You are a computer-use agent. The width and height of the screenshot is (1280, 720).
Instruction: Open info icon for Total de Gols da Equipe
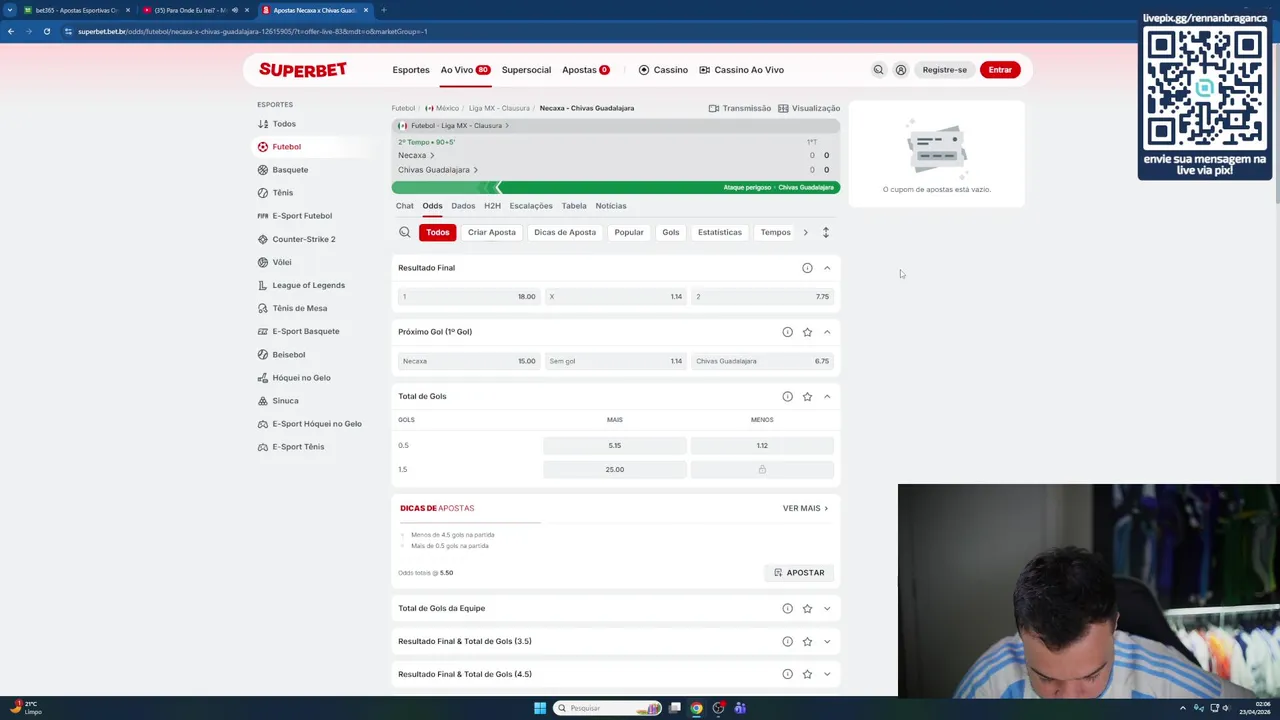tap(787, 608)
